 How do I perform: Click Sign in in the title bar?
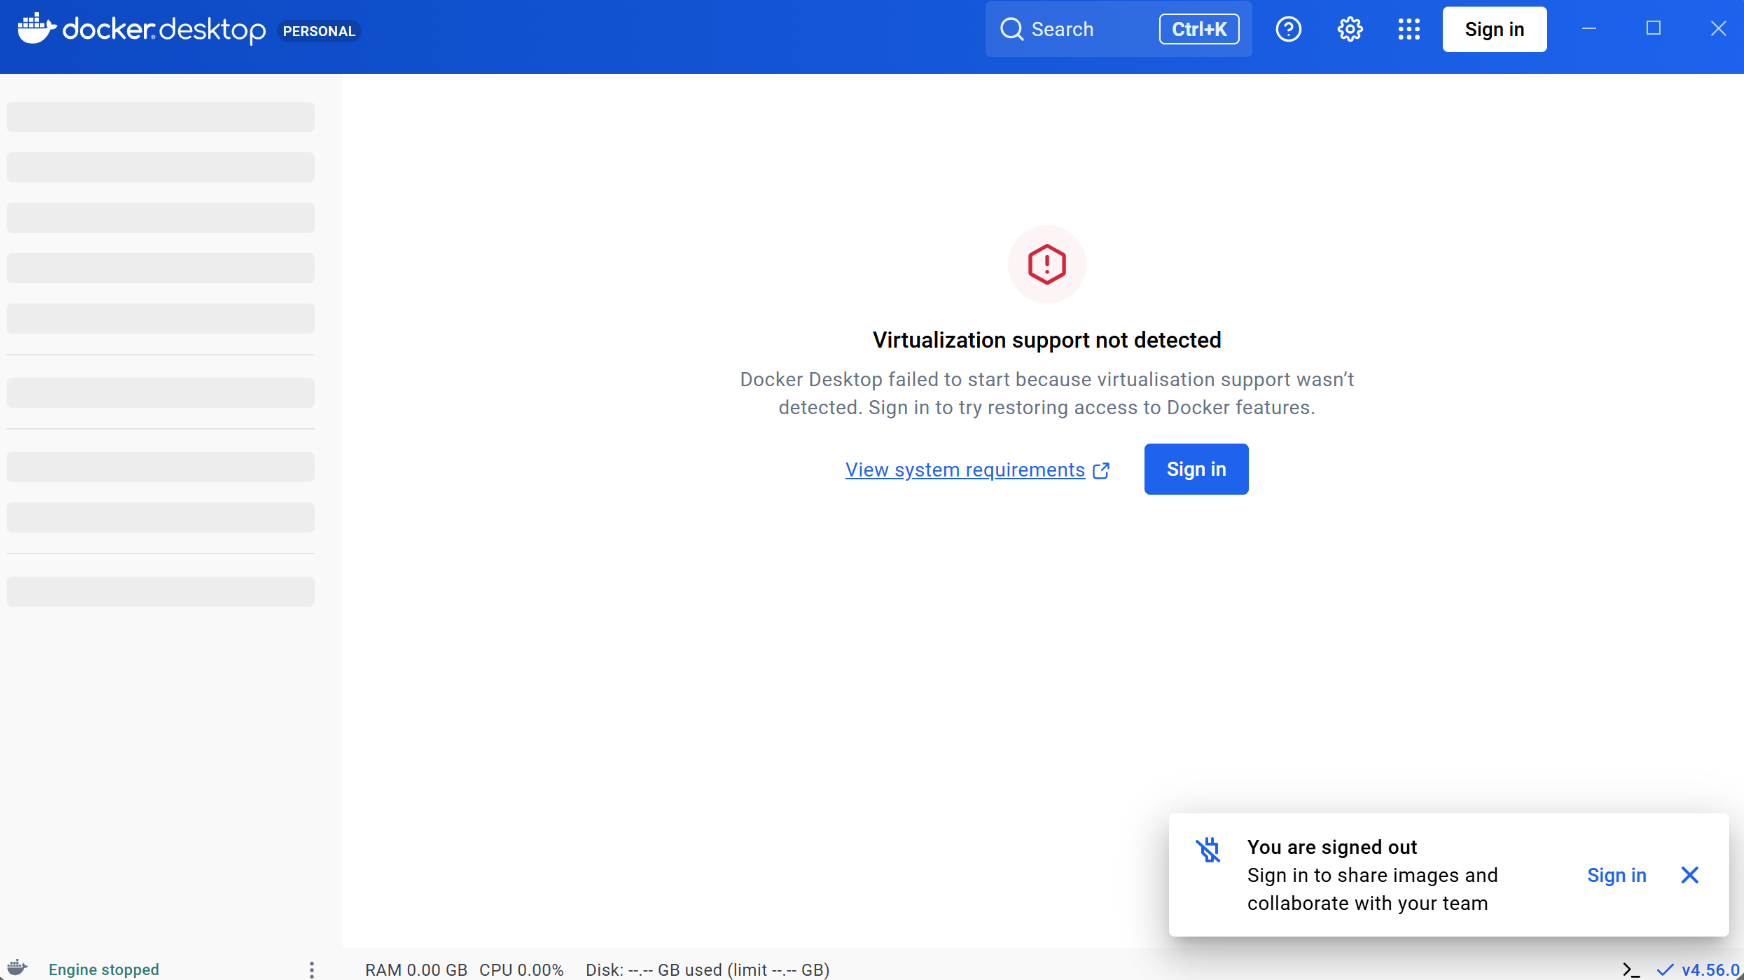click(x=1494, y=29)
